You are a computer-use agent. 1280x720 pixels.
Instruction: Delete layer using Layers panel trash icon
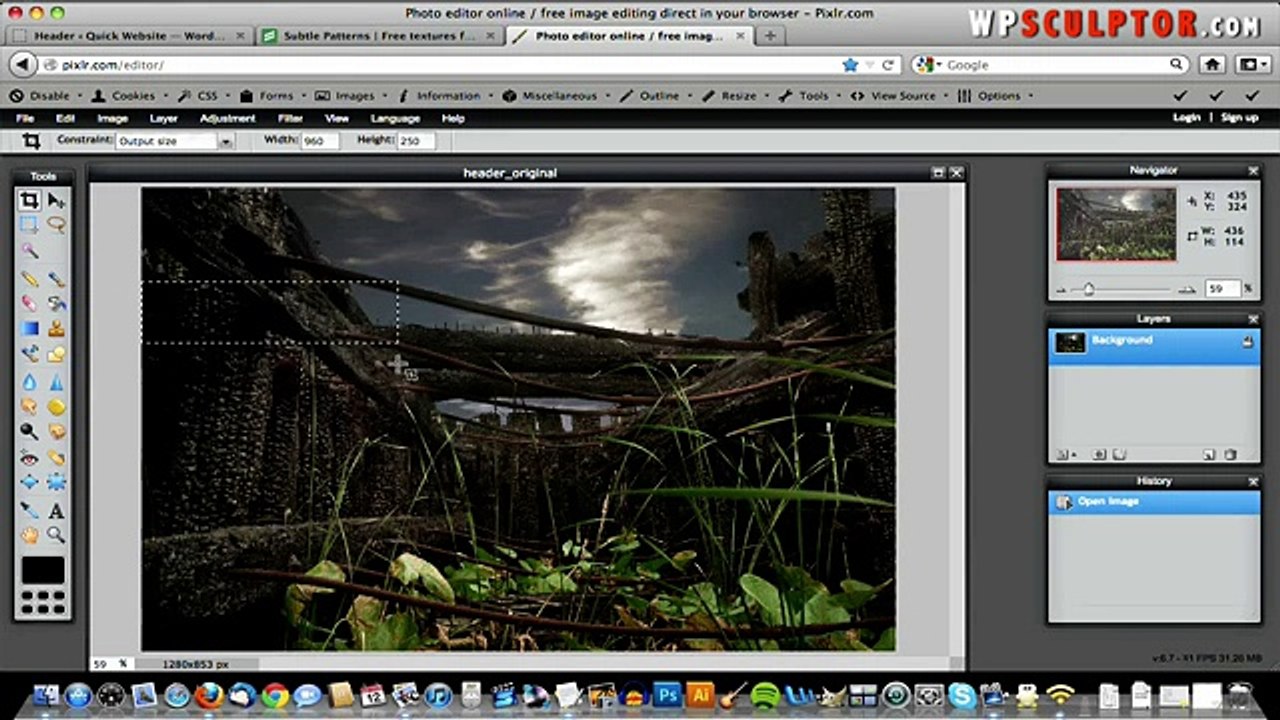coord(1231,454)
